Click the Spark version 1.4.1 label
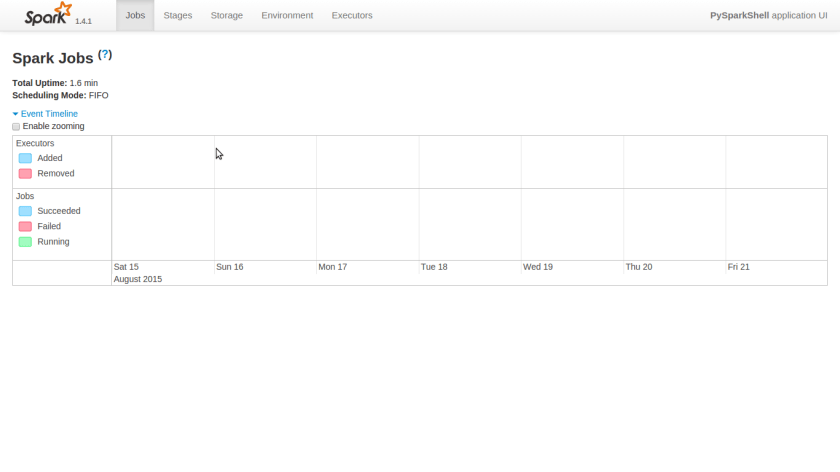 coord(83,21)
